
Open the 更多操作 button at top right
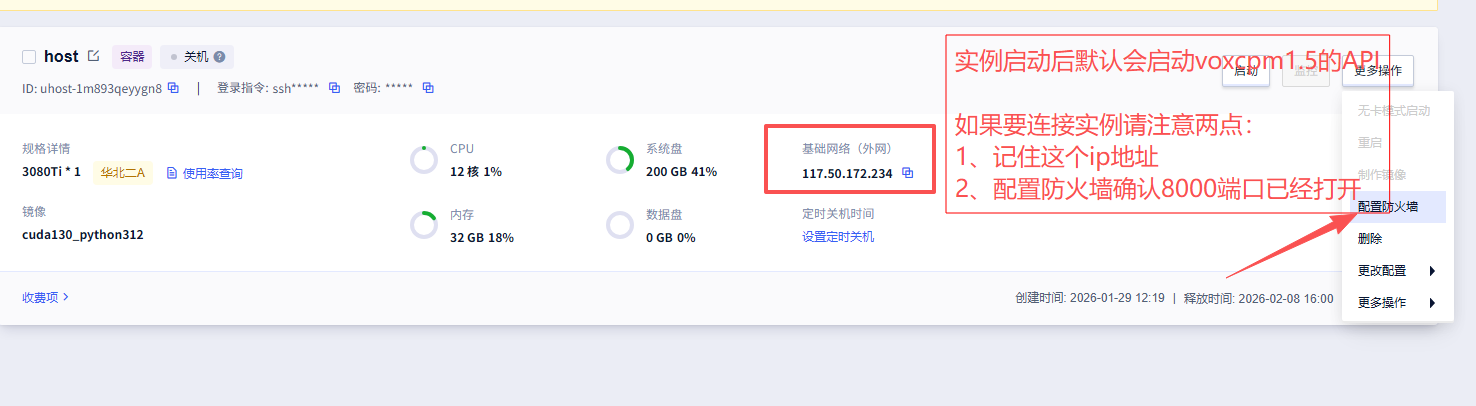1378,71
